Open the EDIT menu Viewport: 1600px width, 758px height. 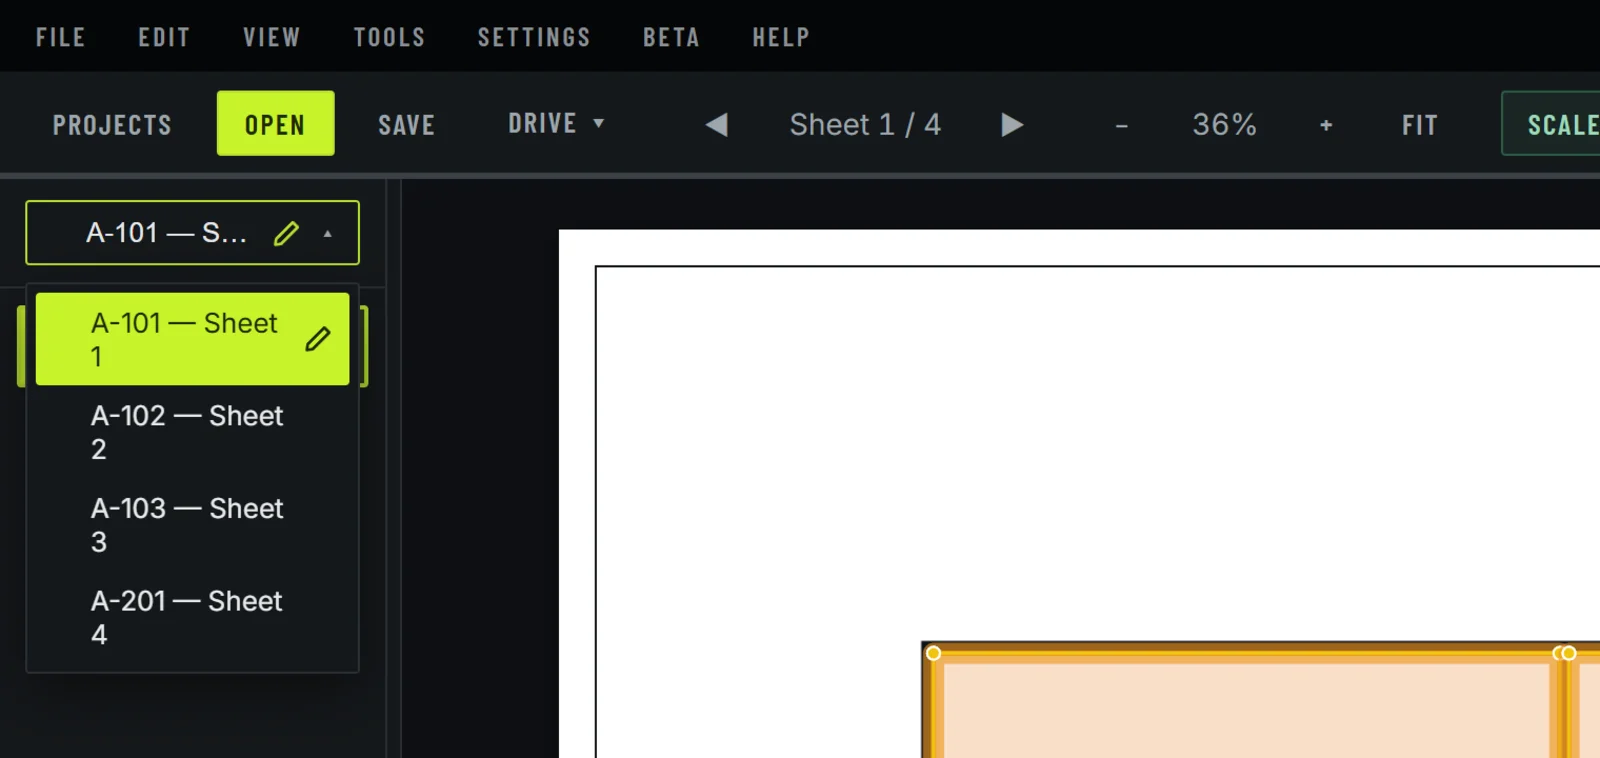(164, 37)
